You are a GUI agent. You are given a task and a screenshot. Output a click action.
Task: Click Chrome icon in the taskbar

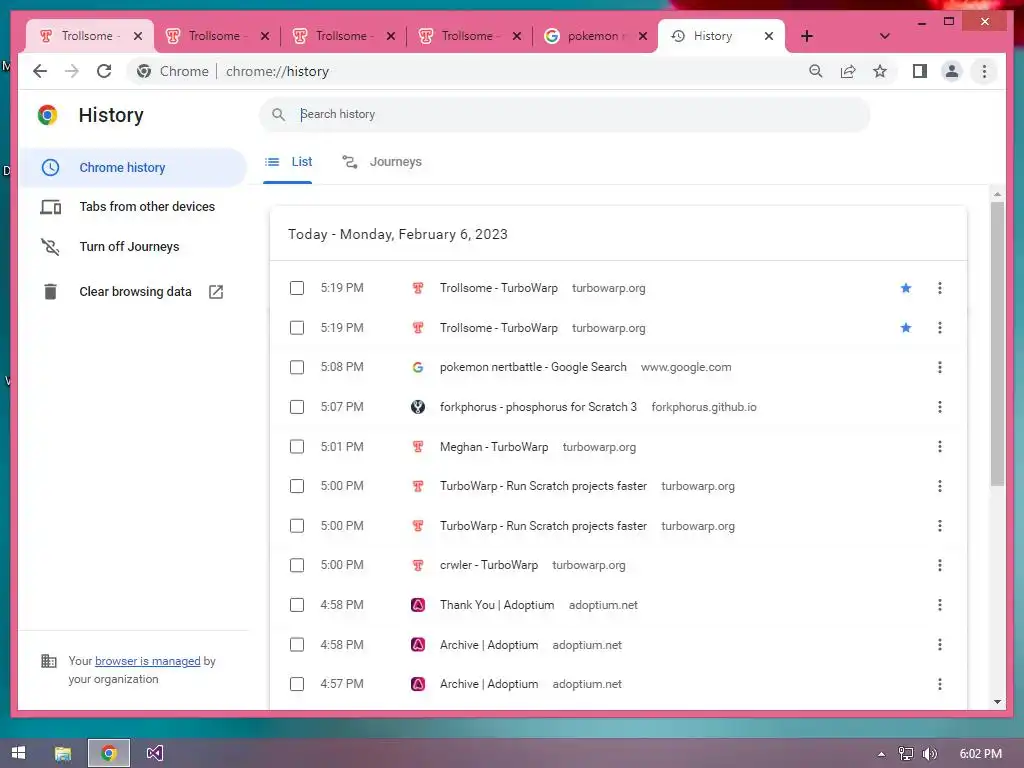tap(109, 754)
